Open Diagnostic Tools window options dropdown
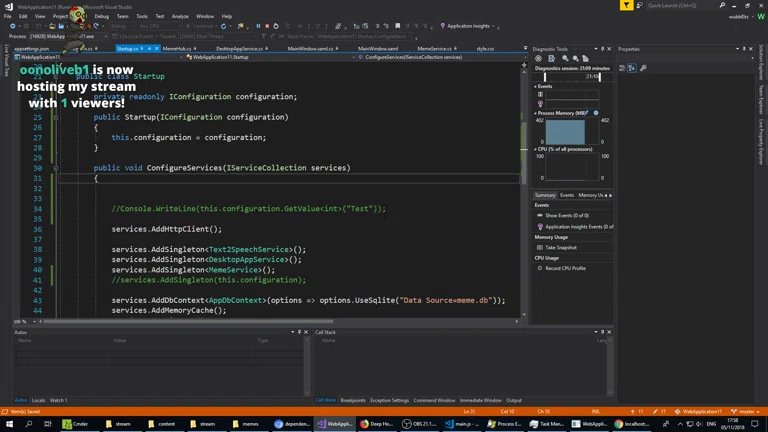The width and height of the screenshot is (768, 432). click(x=596, y=49)
